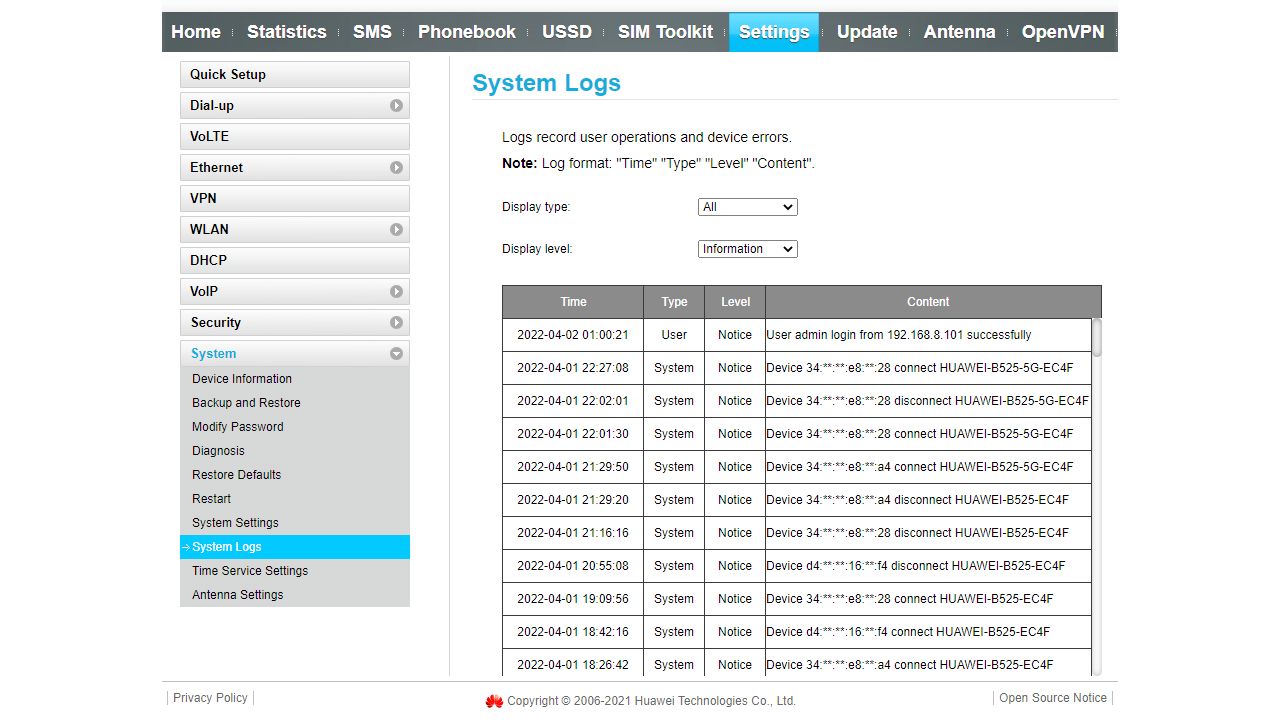The width and height of the screenshot is (1280, 728).
Task: Open Time Service Settings
Action: [250, 571]
